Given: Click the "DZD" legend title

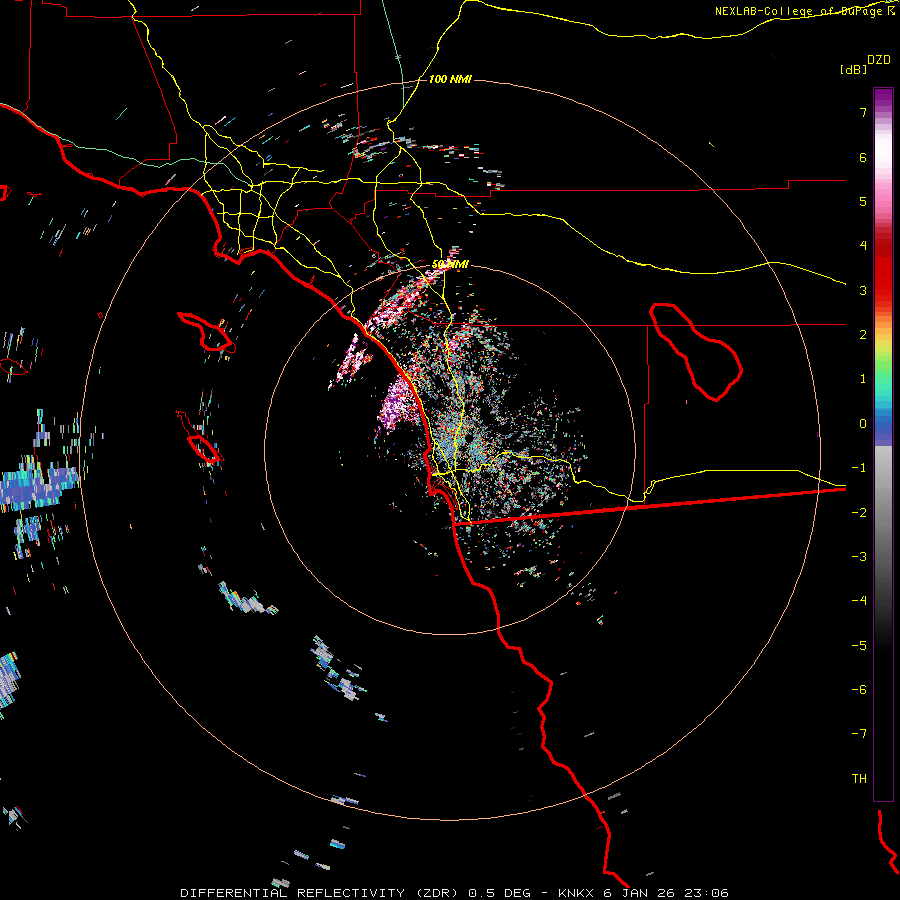Looking at the screenshot, I should point(879,60).
